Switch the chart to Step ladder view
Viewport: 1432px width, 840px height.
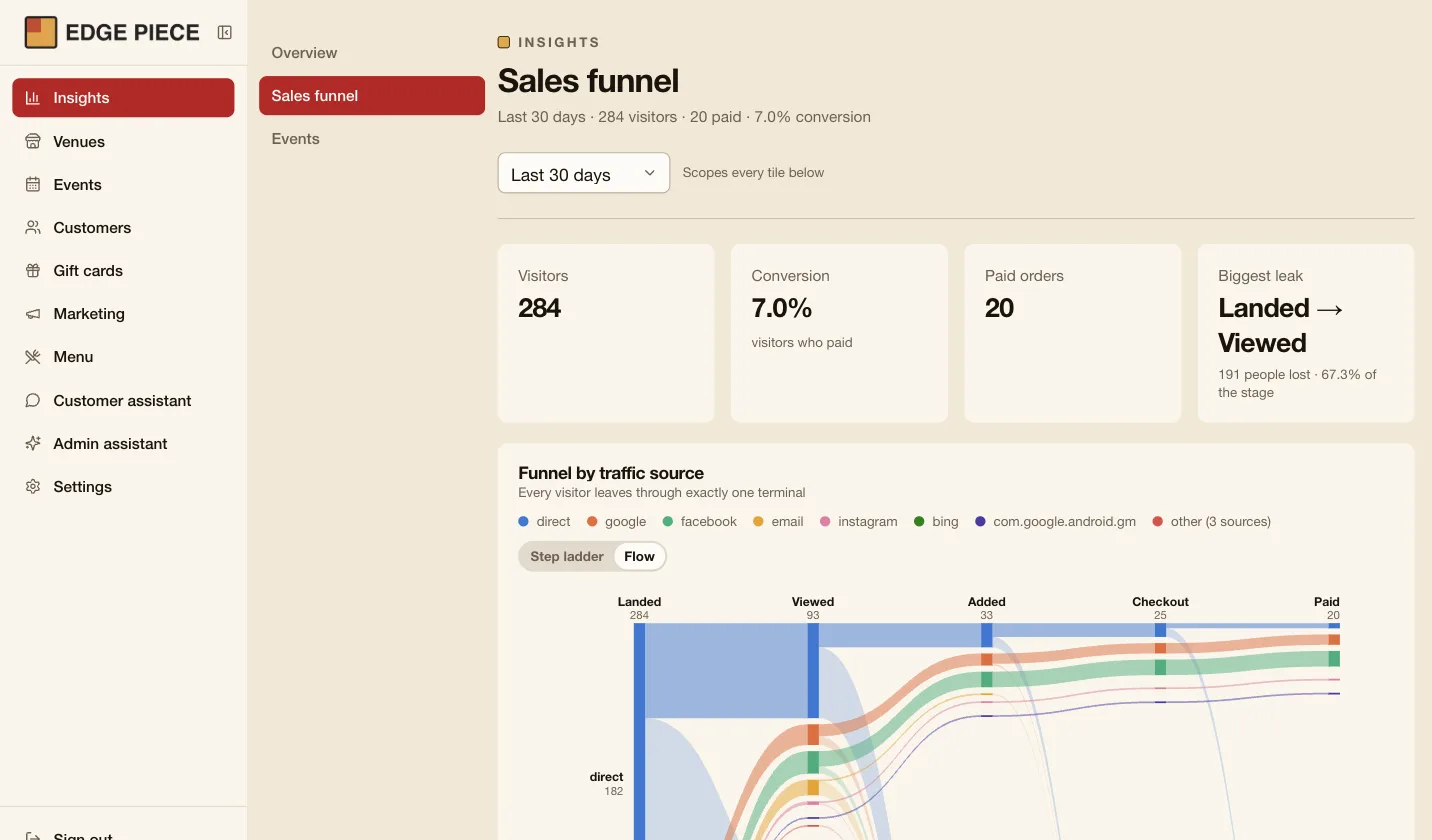pyautogui.click(x=567, y=556)
